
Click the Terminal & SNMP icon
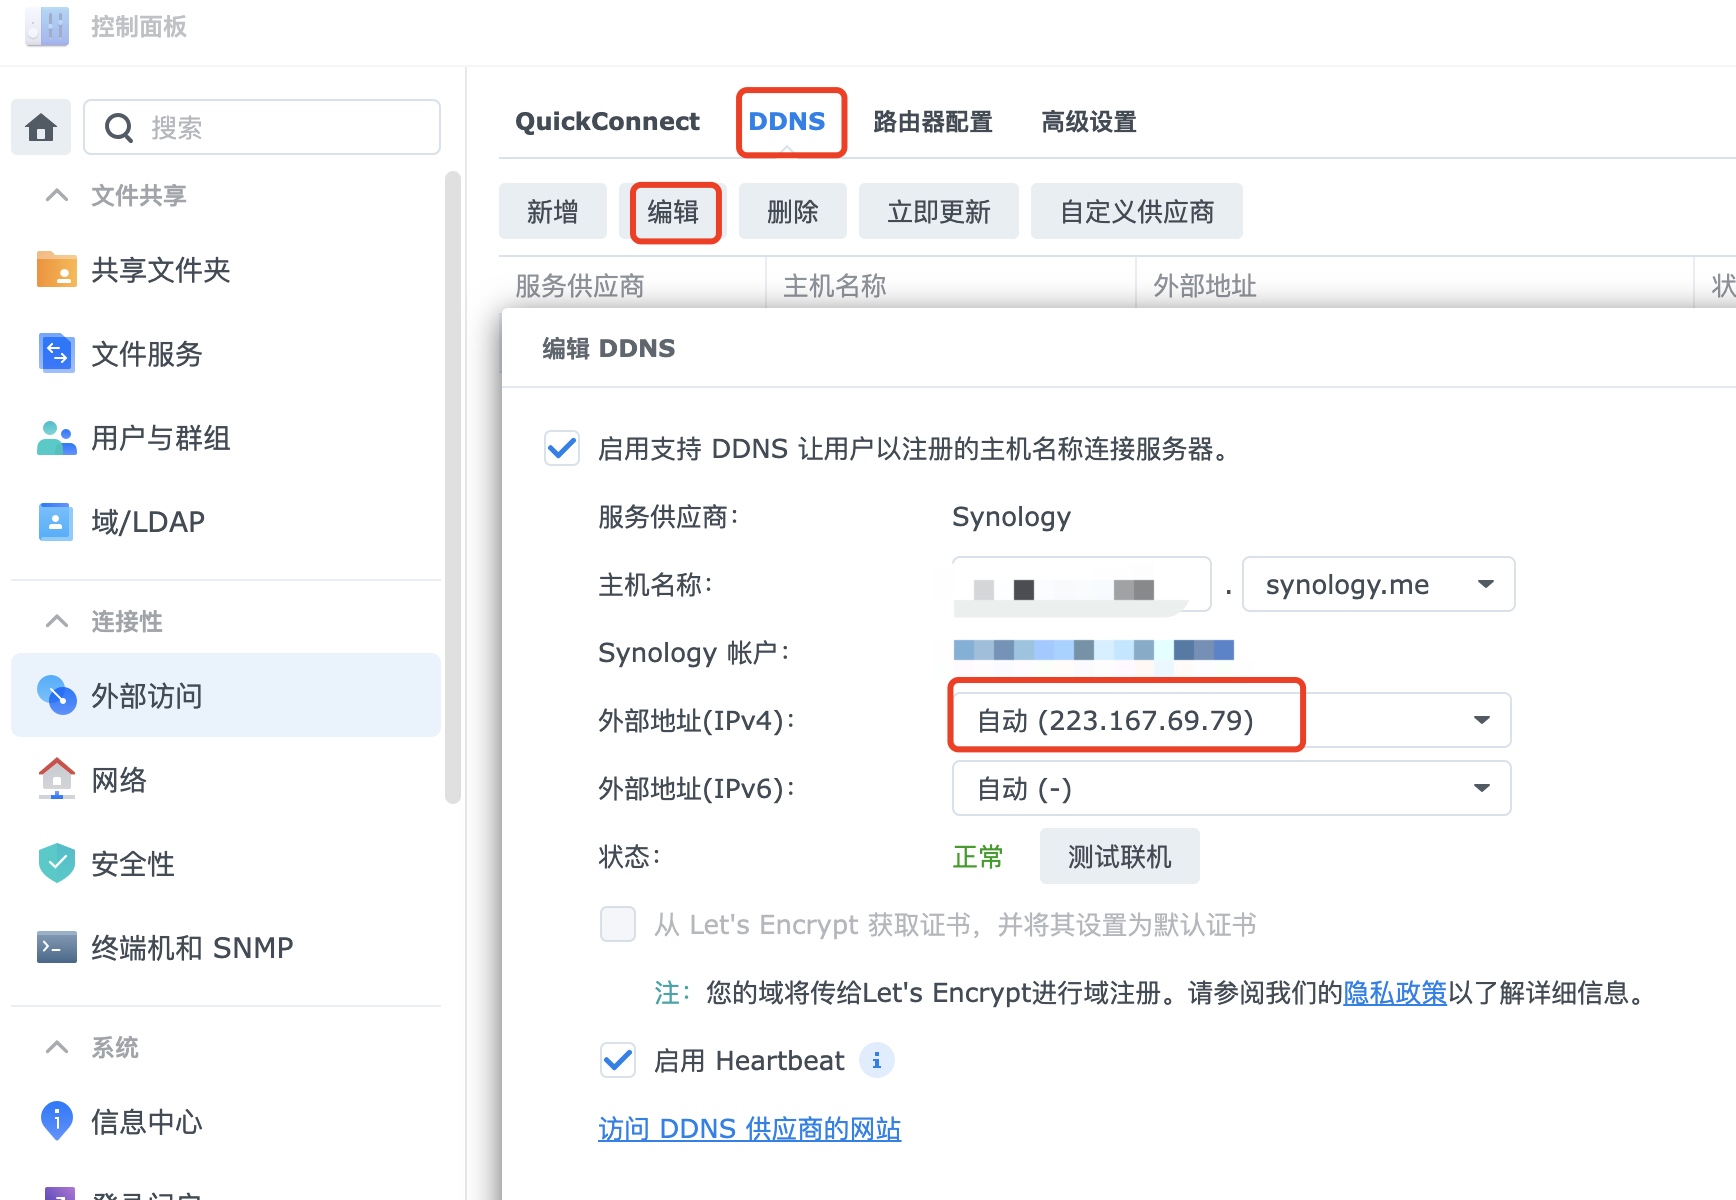(56, 947)
